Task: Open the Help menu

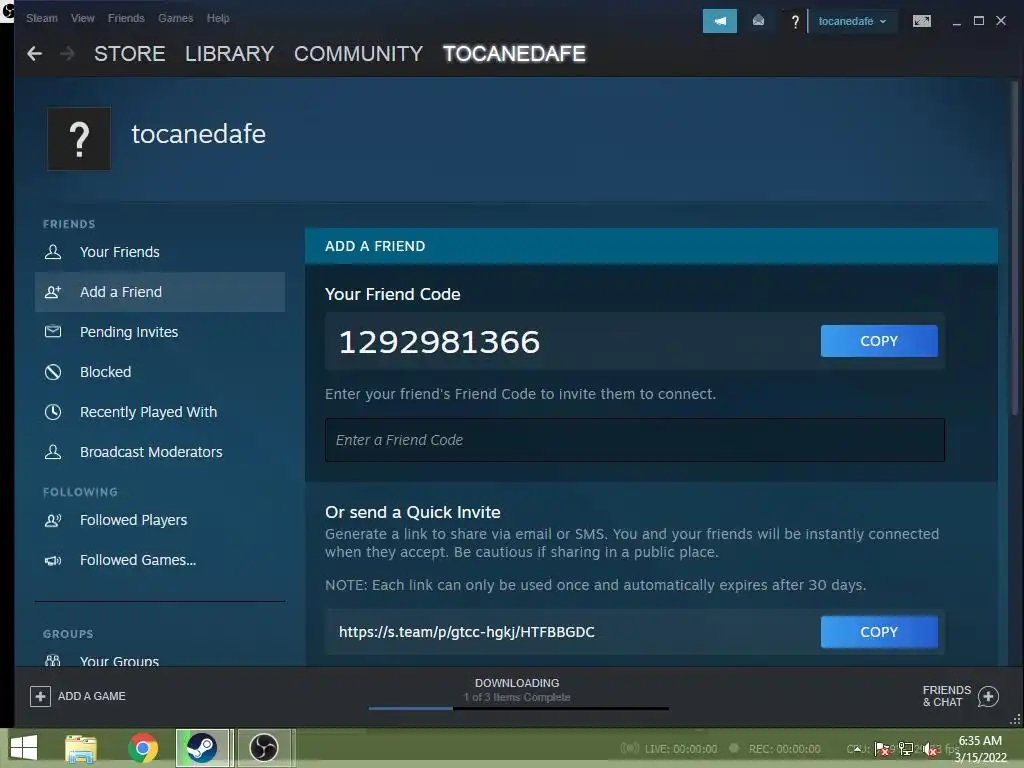Action: (218, 18)
